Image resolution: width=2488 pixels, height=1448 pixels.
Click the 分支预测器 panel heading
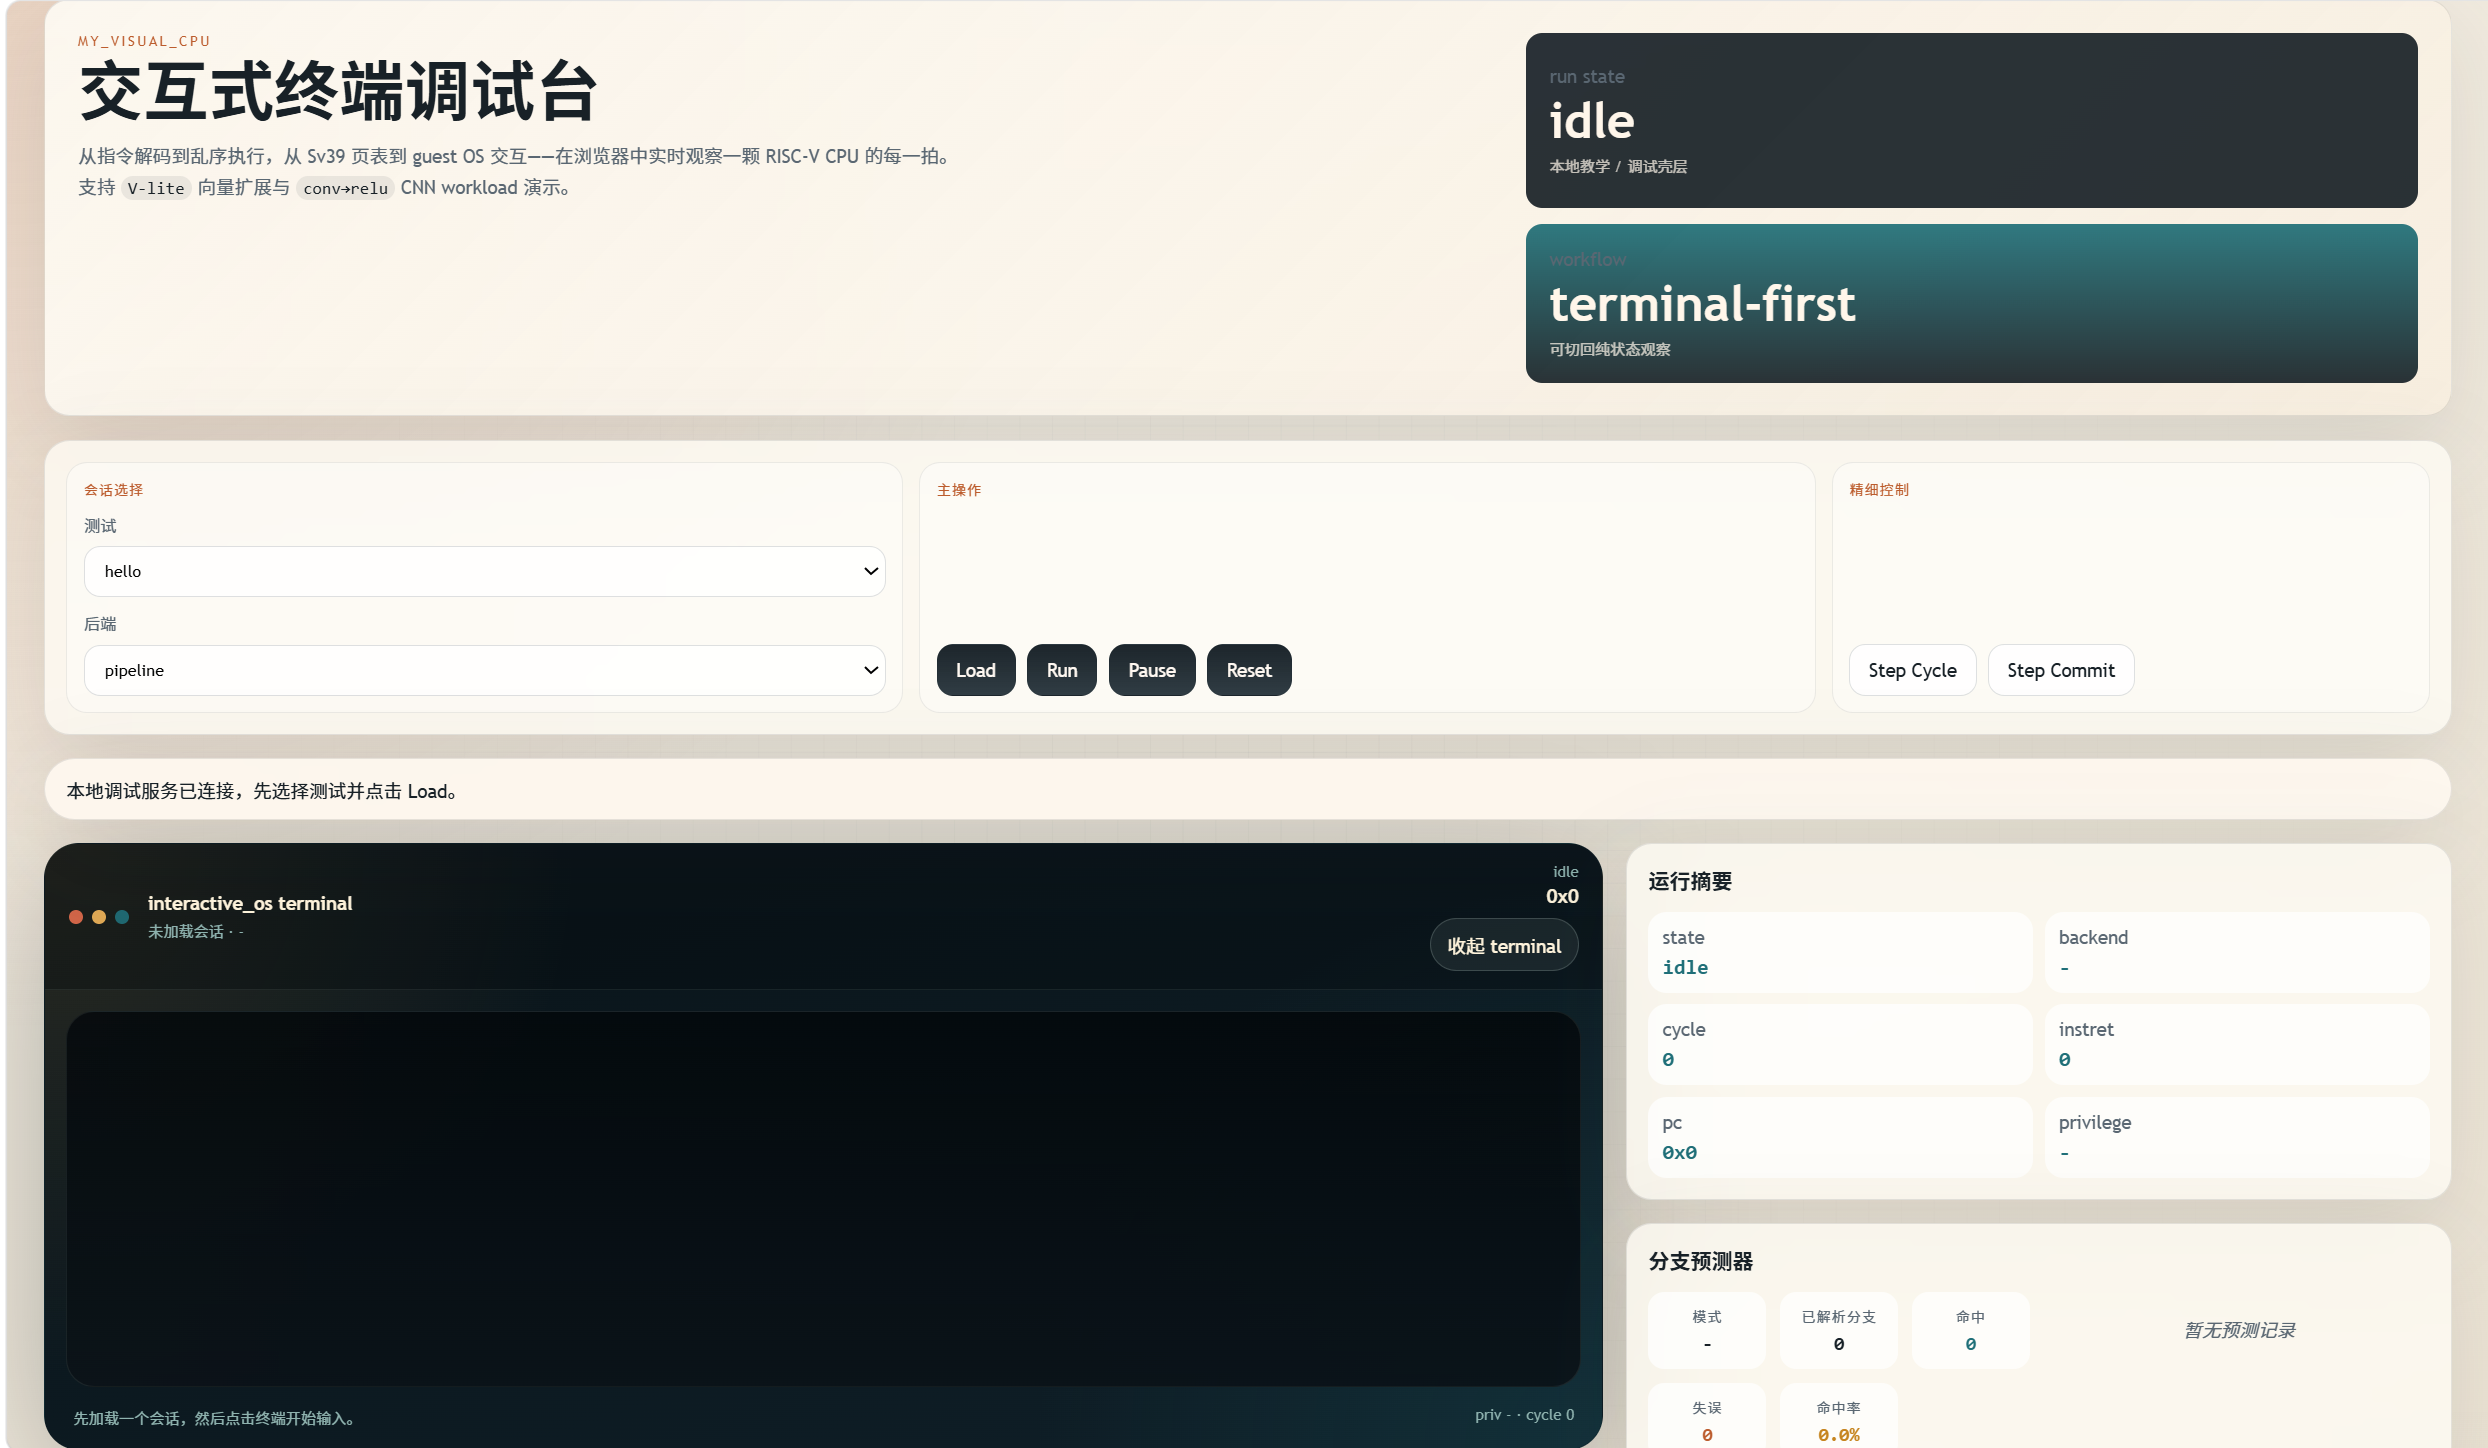1701,1261
